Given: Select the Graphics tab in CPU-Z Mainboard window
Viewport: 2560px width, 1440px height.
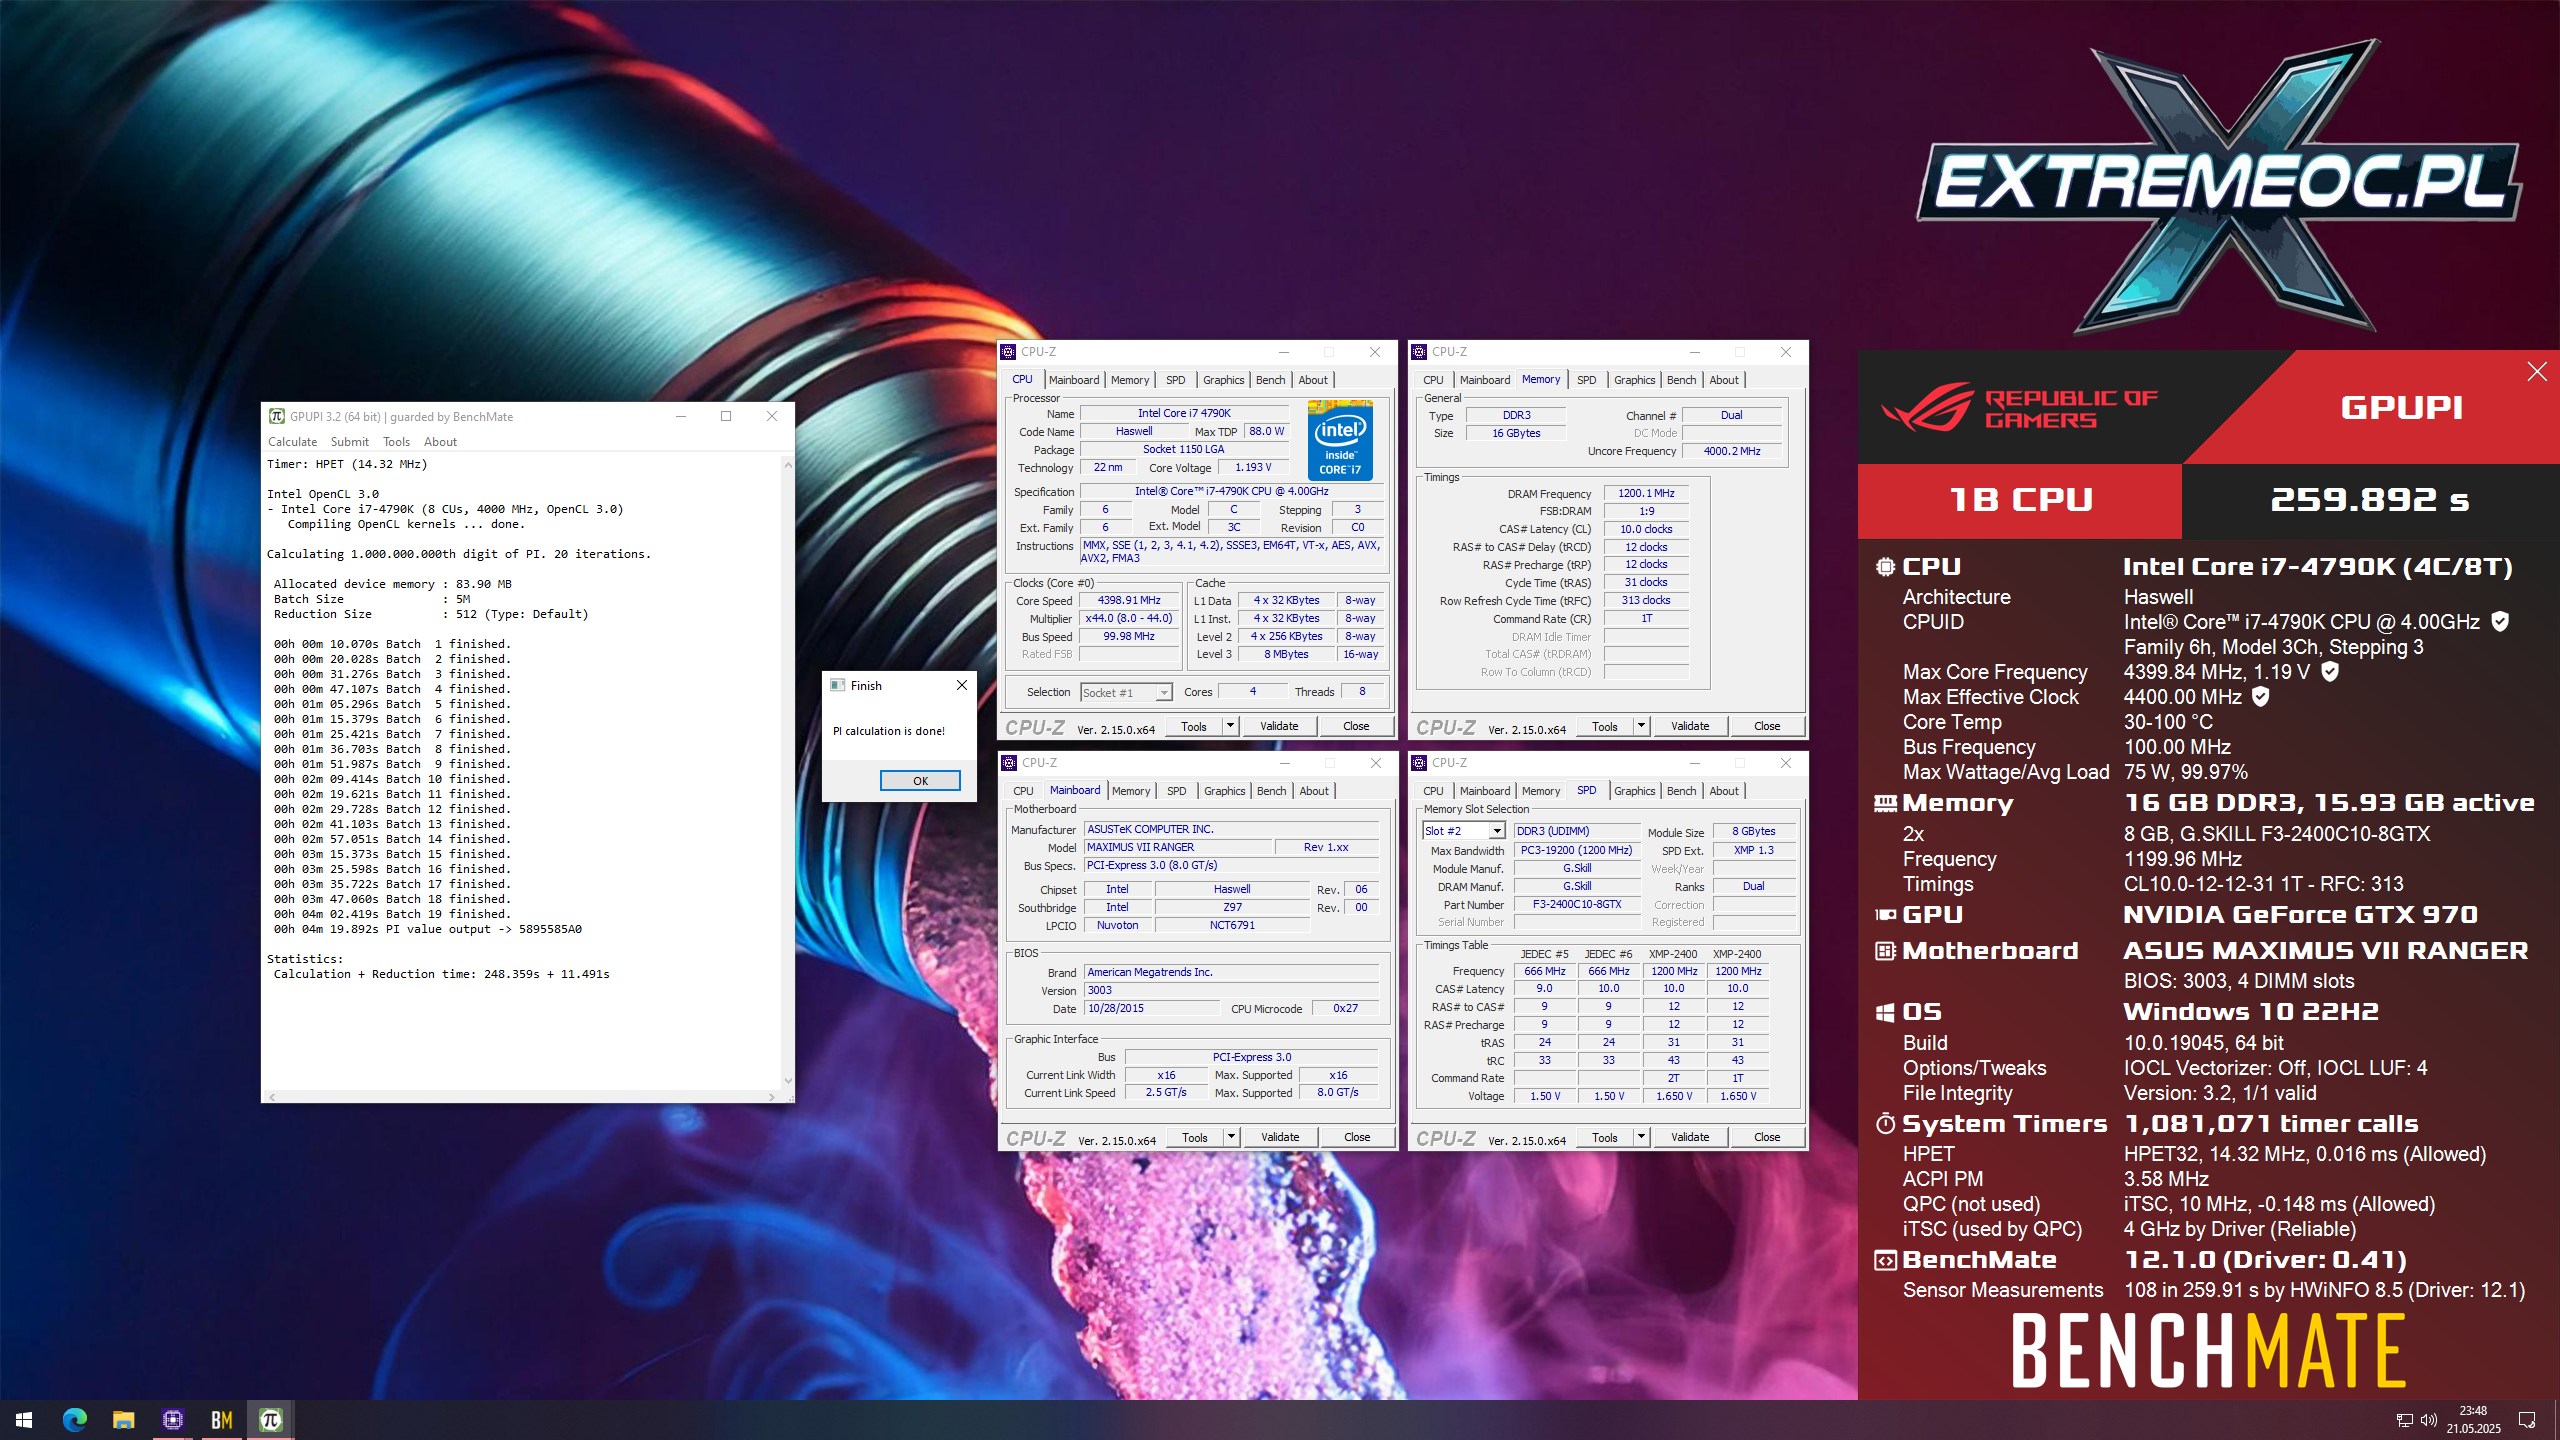Looking at the screenshot, I should pos(1224,791).
